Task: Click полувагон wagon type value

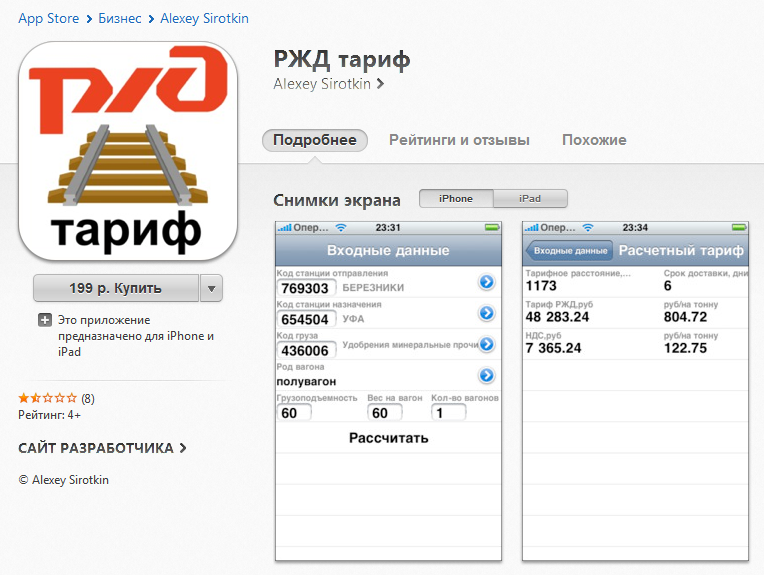Action: (306, 382)
